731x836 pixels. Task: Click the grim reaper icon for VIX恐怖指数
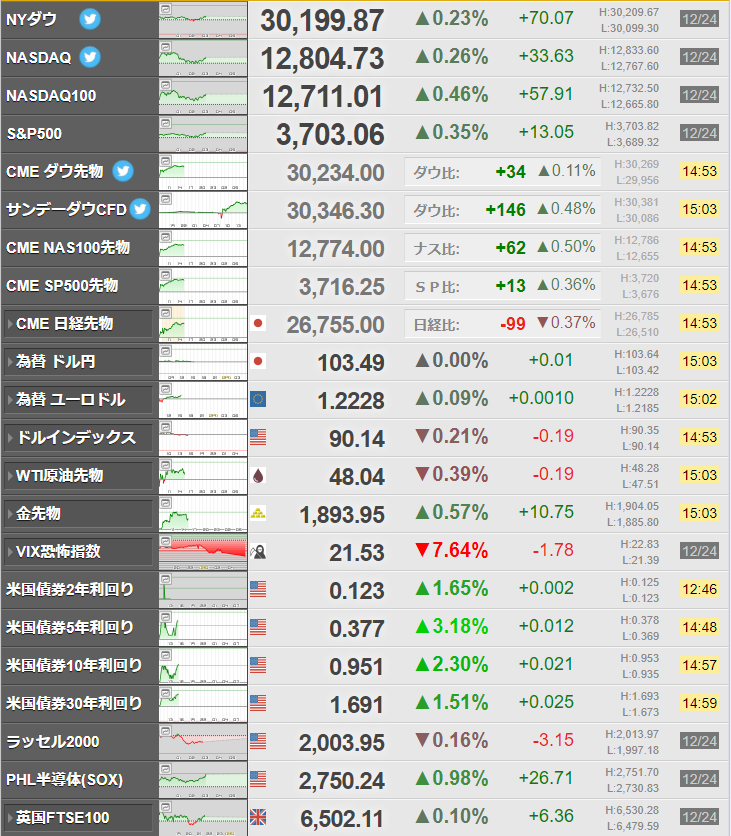(258, 551)
